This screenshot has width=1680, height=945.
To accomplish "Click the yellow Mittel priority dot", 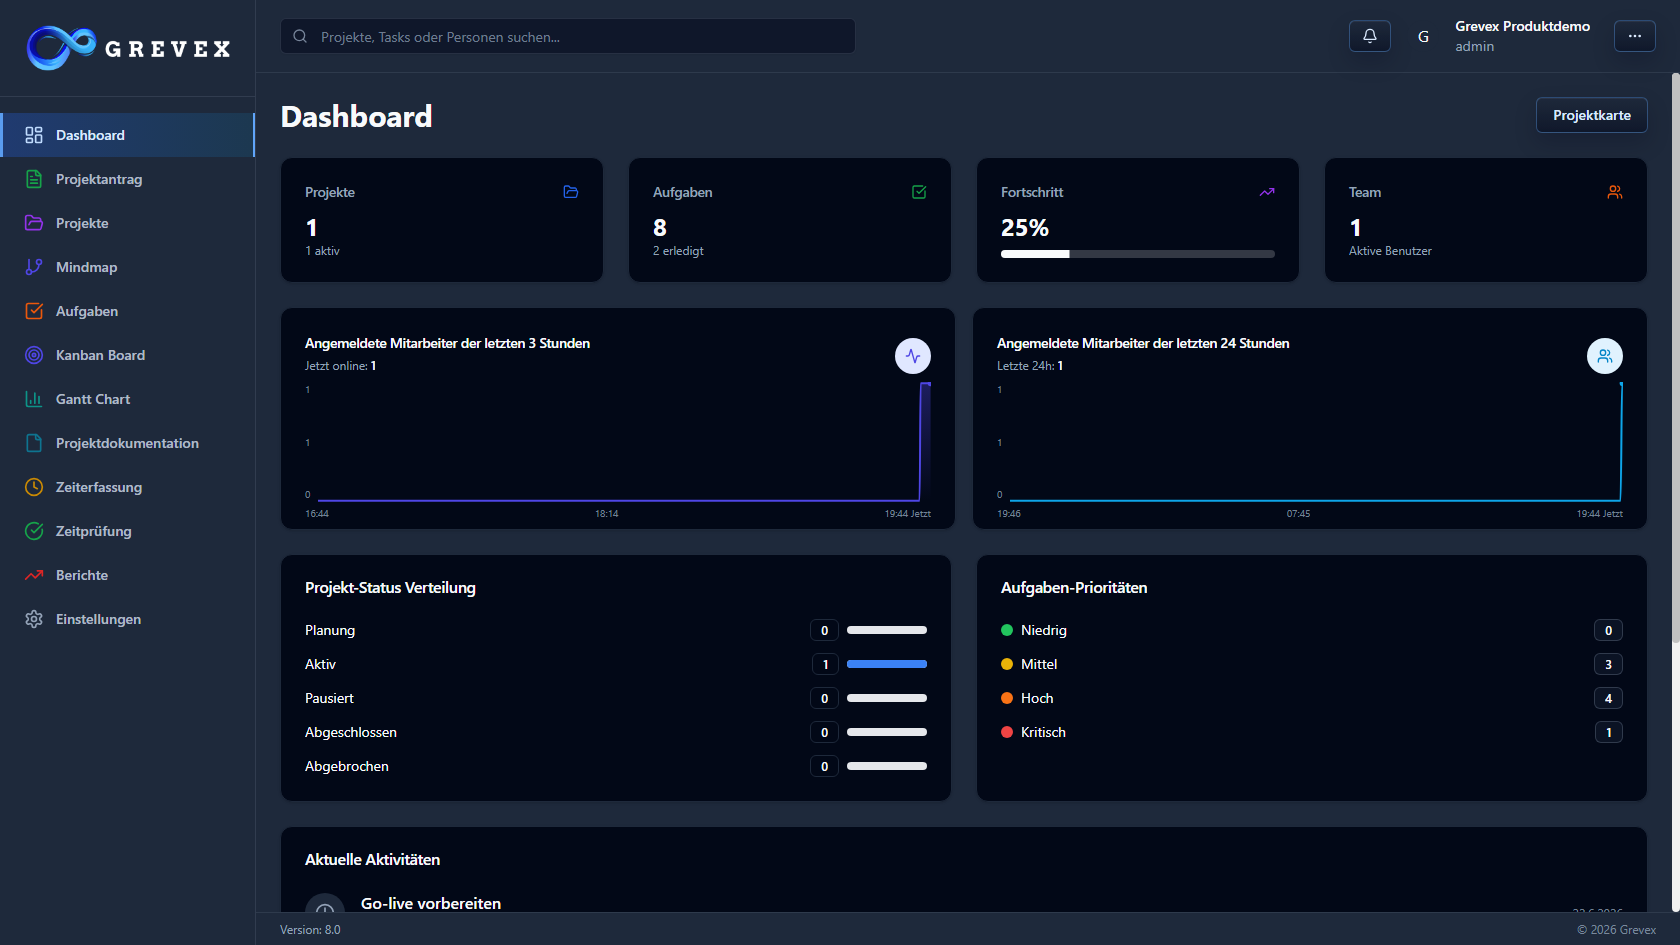I will [x=1007, y=664].
